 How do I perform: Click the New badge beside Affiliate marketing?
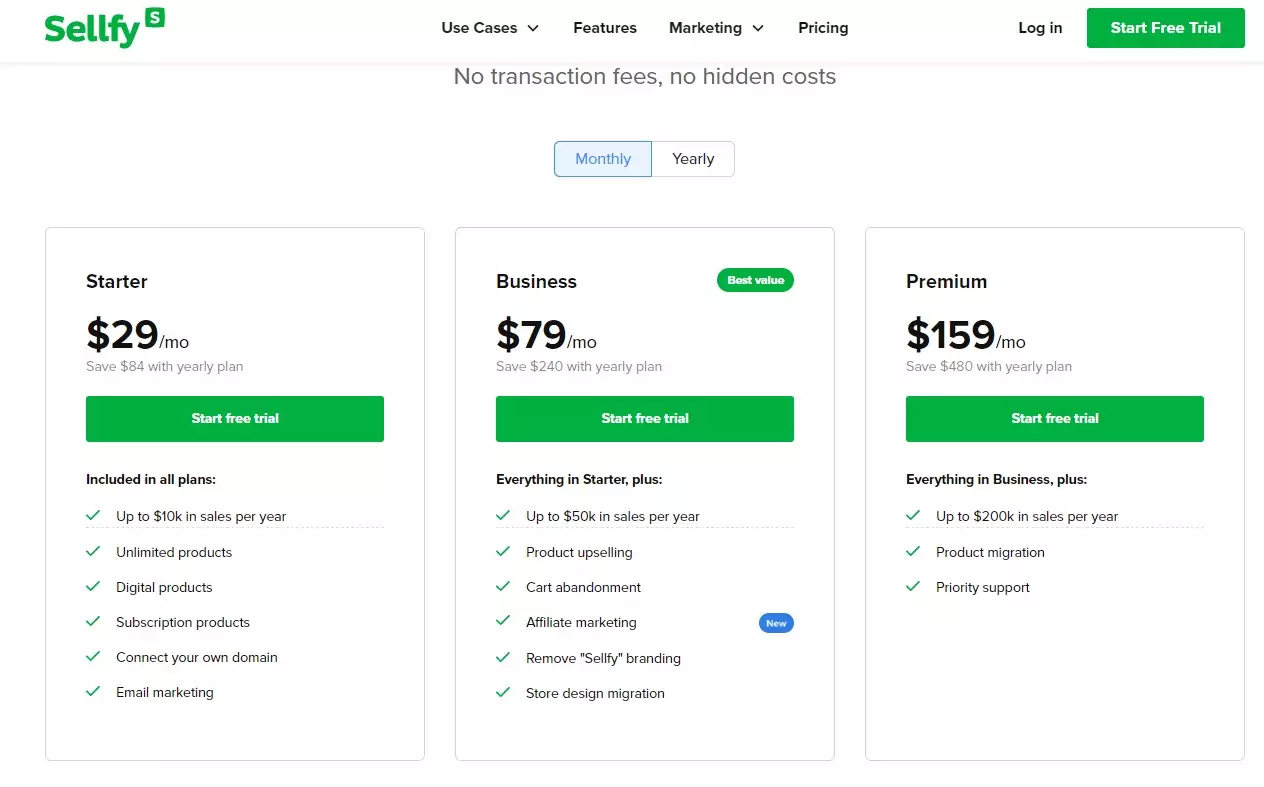coord(776,623)
